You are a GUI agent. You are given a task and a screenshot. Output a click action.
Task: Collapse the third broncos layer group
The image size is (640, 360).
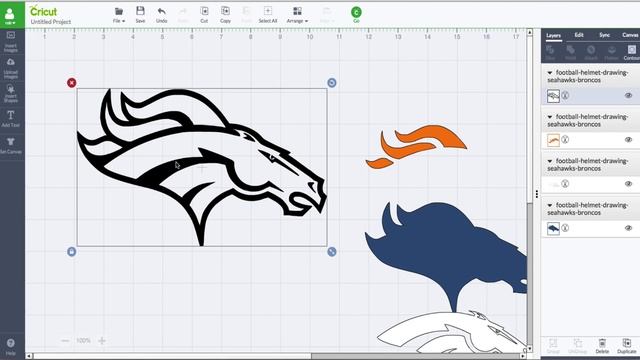click(550, 161)
